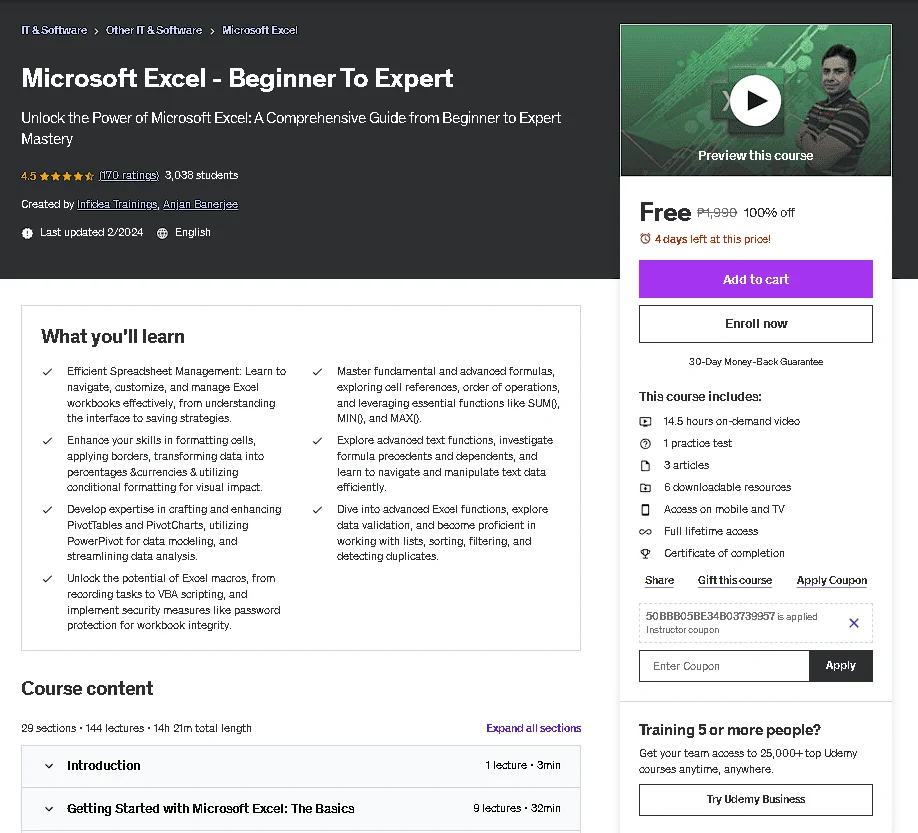Remove the applied coupon with the X icon
918x833 pixels.
point(854,623)
